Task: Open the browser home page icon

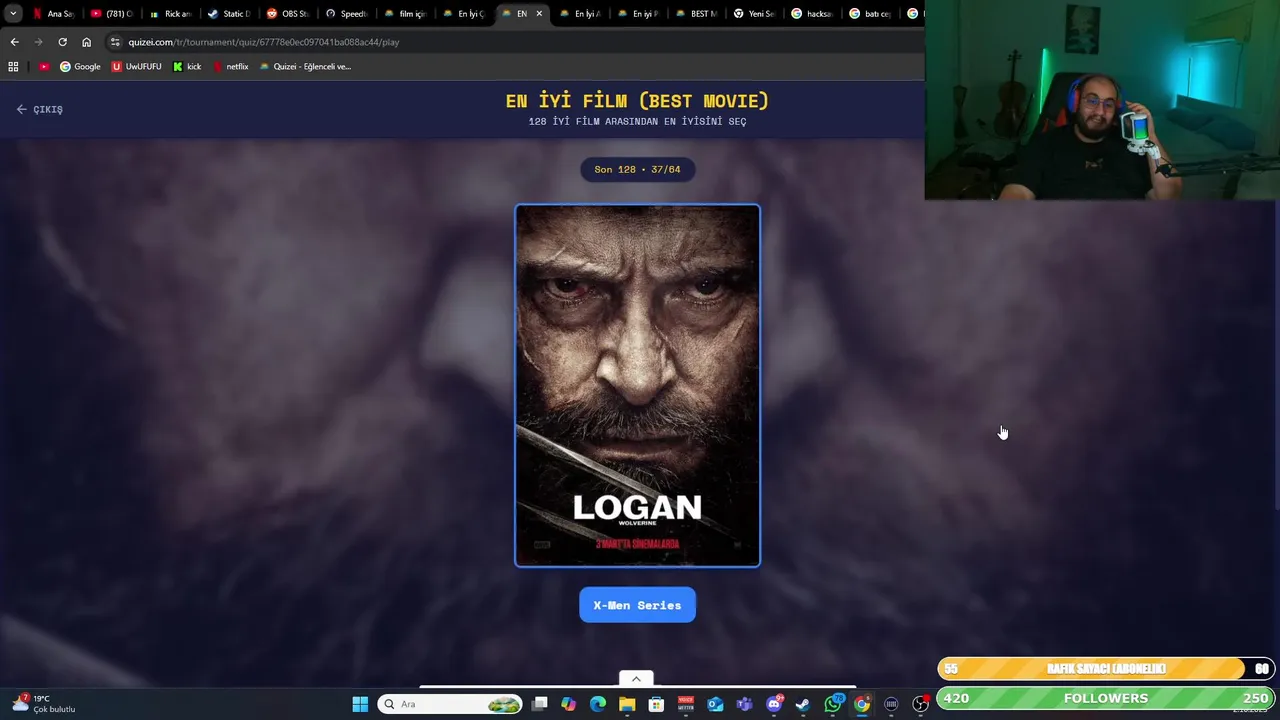Action: point(86,42)
